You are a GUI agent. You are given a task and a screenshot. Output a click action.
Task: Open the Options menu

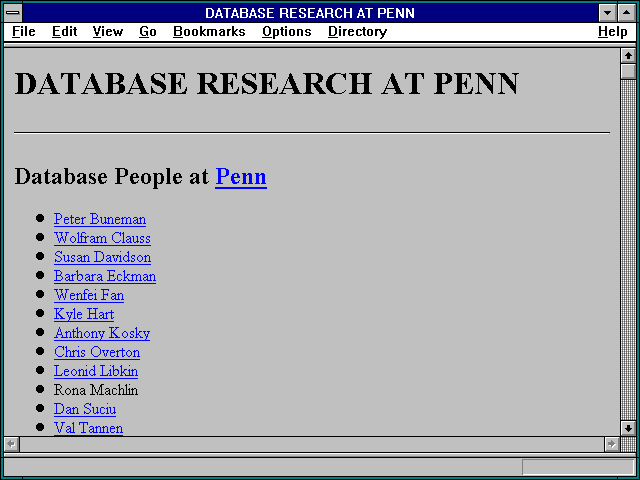tap(287, 32)
